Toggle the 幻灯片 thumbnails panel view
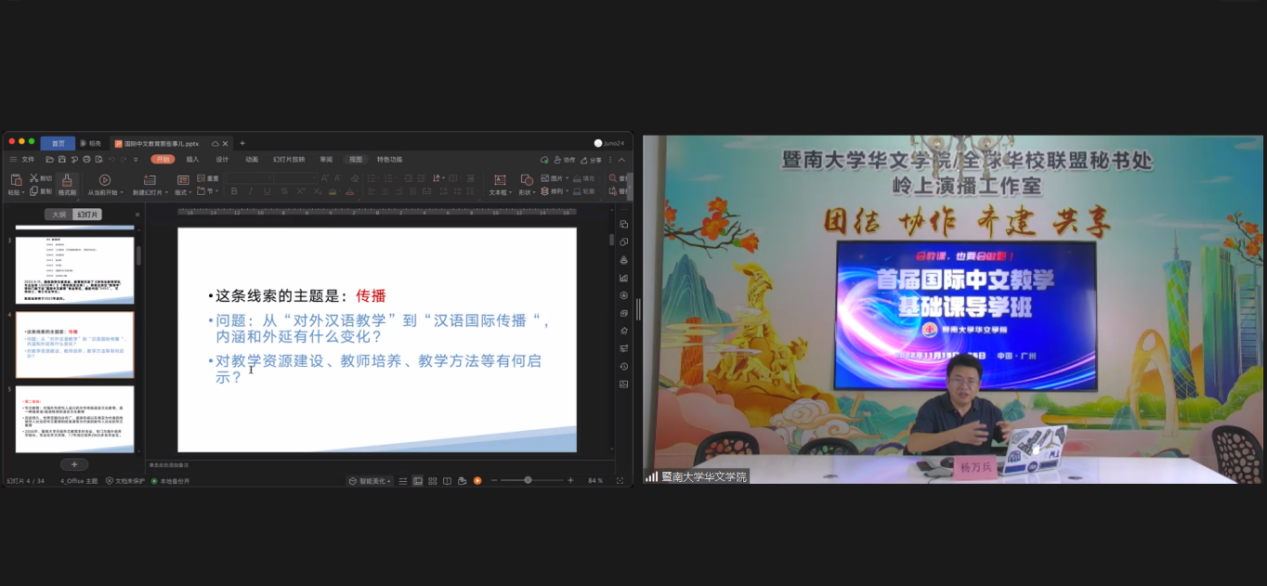 pos(88,214)
